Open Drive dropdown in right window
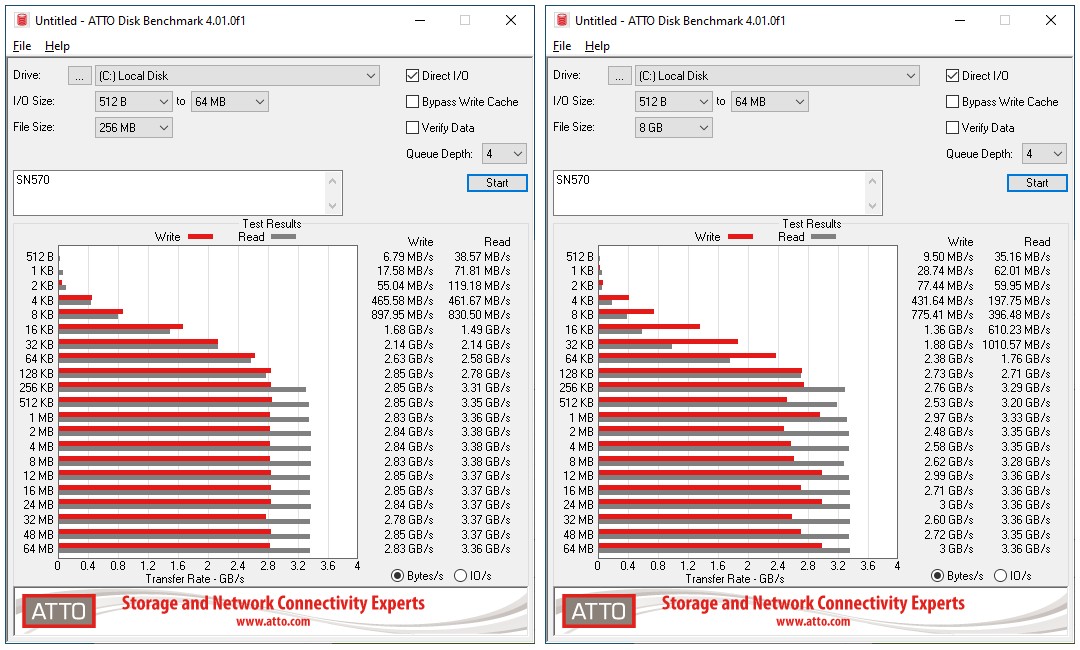The height and width of the screenshot is (650, 1080). pos(778,76)
